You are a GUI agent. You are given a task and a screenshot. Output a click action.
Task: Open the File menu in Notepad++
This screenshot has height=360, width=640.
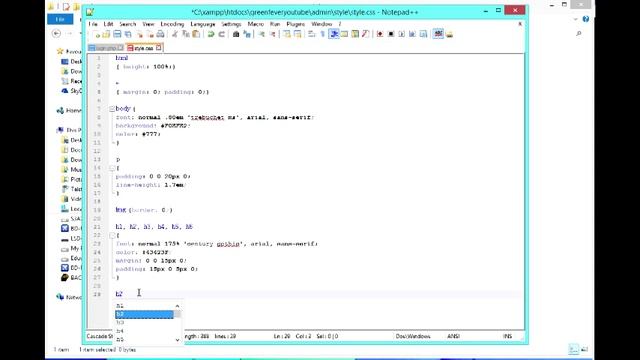(x=93, y=24)
